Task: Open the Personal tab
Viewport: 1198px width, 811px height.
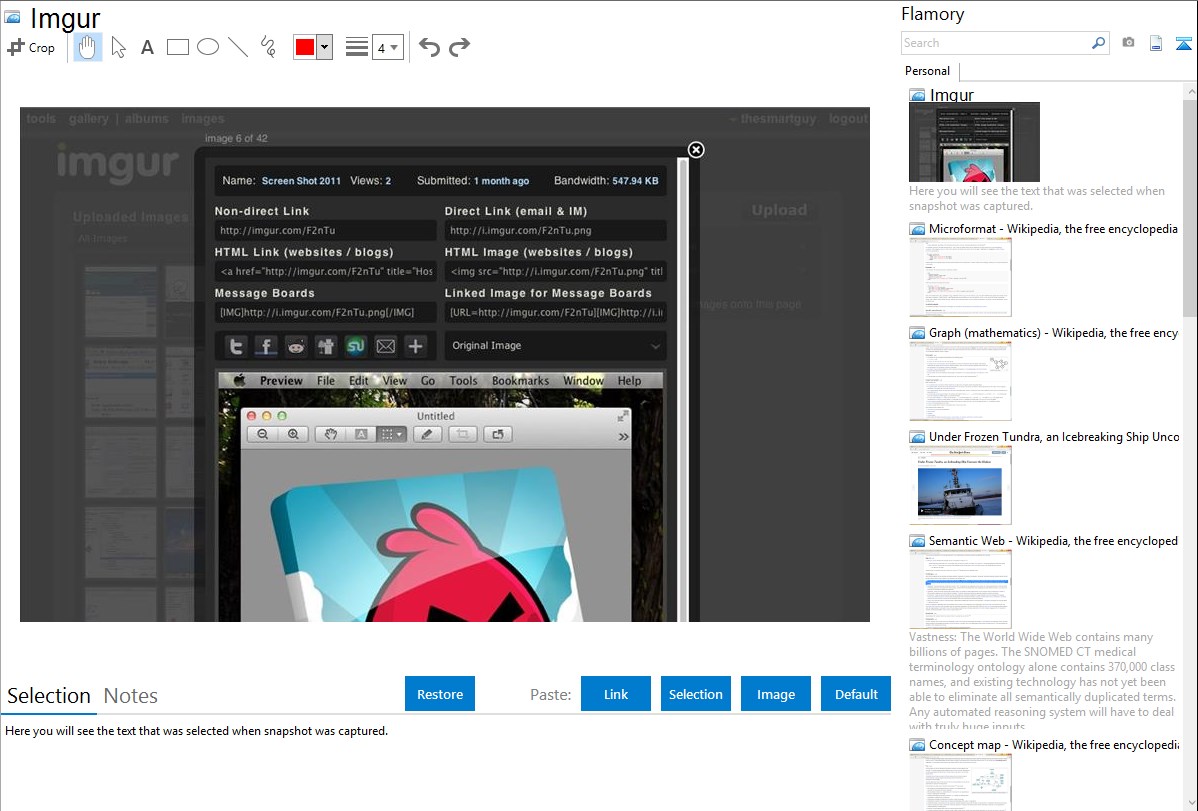Action: click(x=928, y=71)
